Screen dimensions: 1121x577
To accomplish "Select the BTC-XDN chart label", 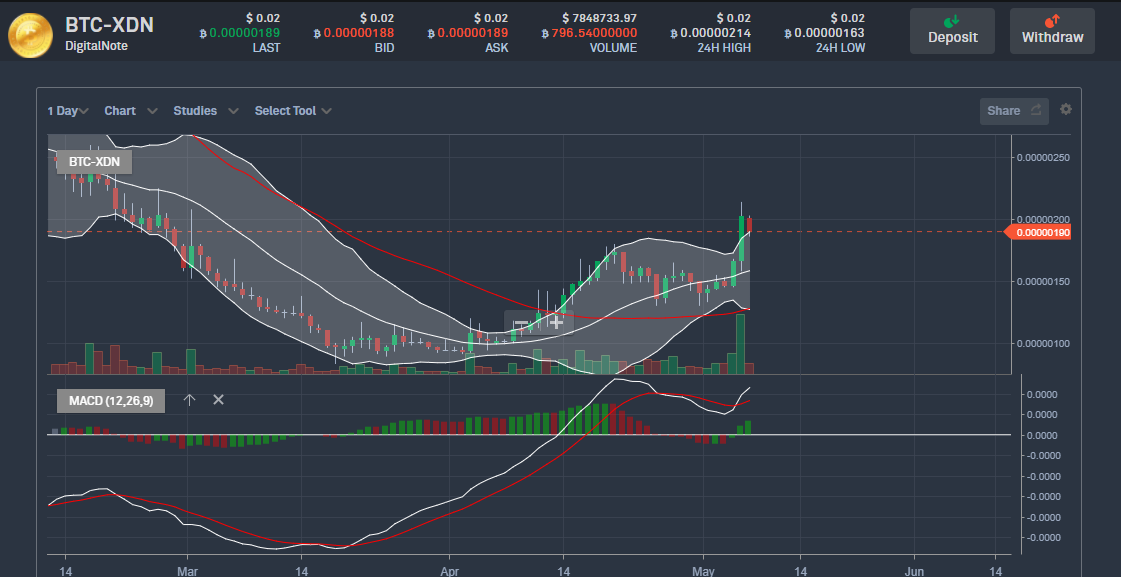I will tap(94, 162).
